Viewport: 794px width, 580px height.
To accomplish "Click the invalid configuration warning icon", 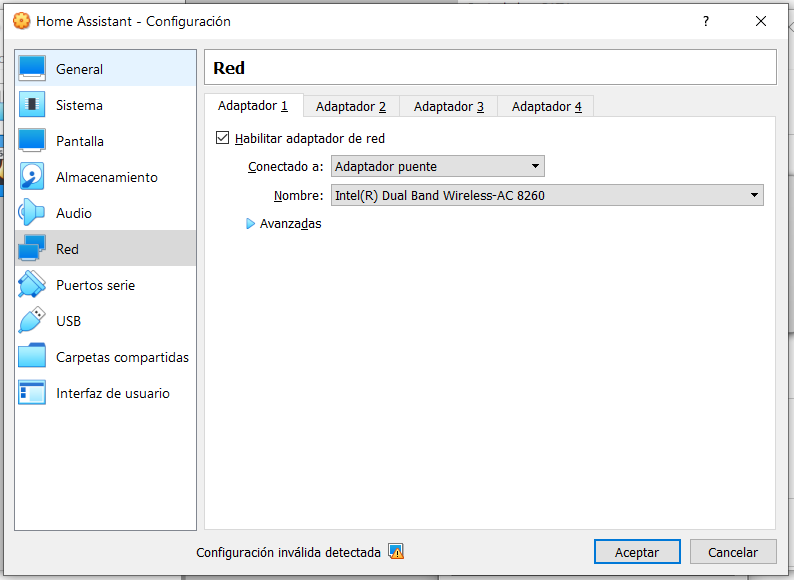I will coord(396,551).
